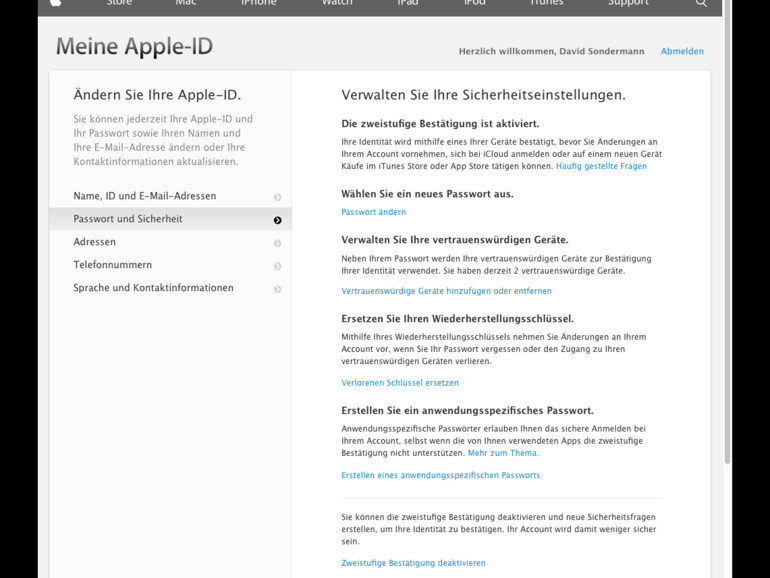Click Erstellen eines anwendungsspezifischen Passworts link
The height and width of the screenshot is (578, 770).
(x=440, y=475)
